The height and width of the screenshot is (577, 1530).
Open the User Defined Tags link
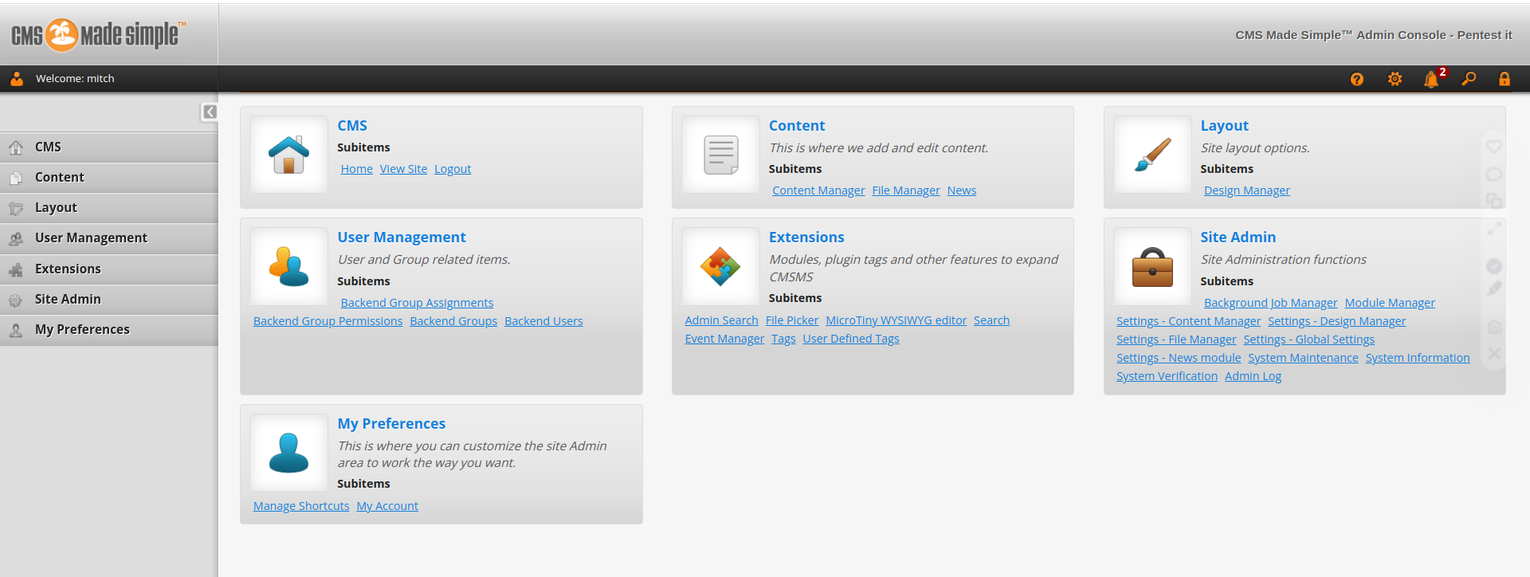(851, 339)
